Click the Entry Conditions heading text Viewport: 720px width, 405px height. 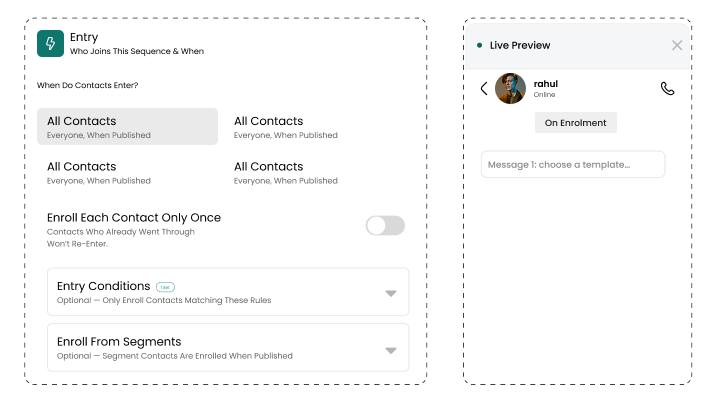[x=103, y=286]
